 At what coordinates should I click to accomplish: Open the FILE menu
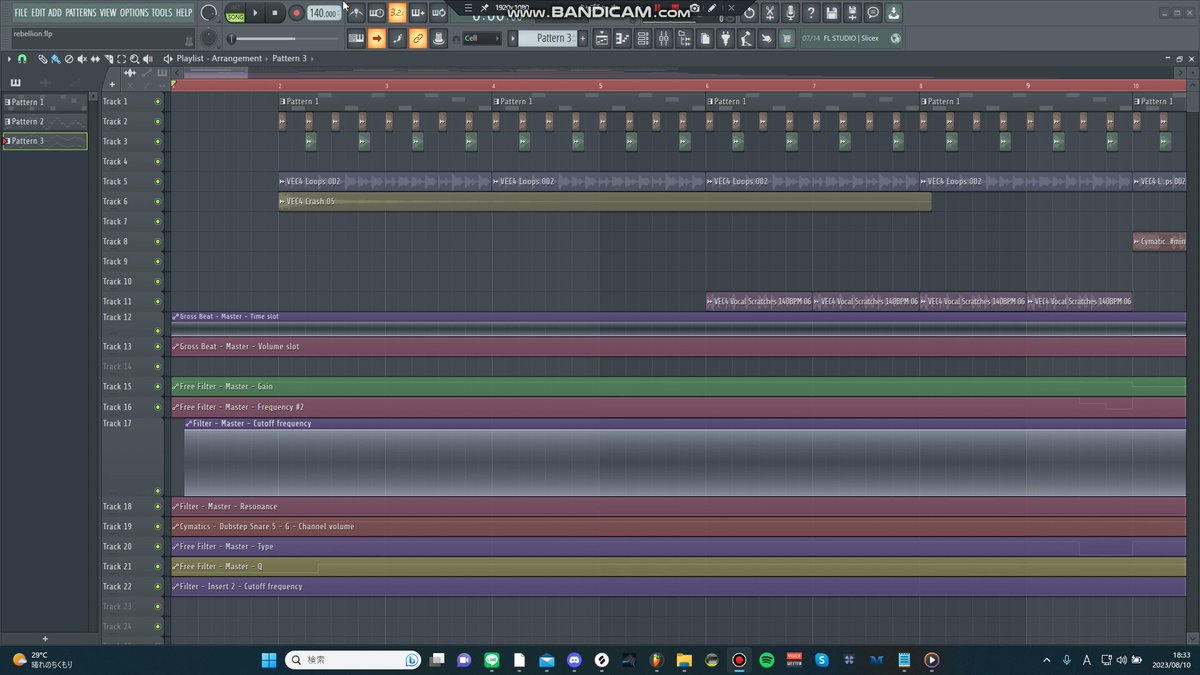pyautogui.click(x=21, y=13)
